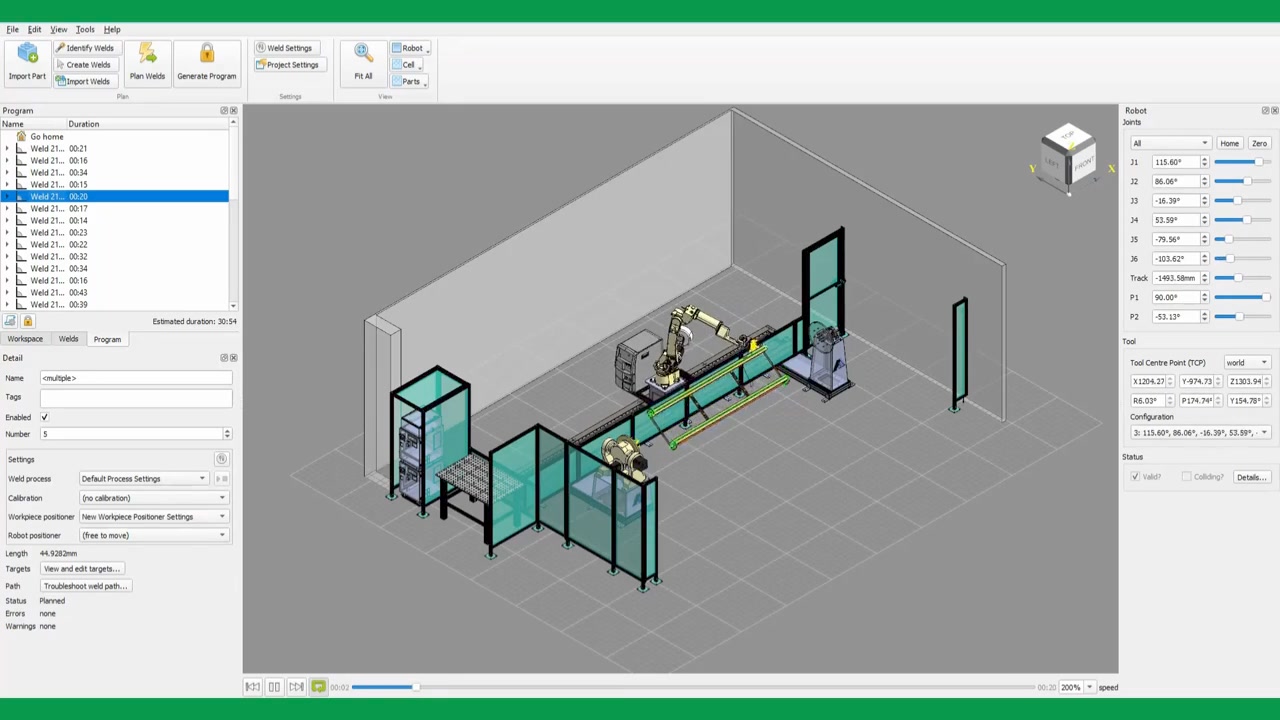Switch to the Workspace tab
Viewport: 1280px width, 720px height.
[25, 339]
